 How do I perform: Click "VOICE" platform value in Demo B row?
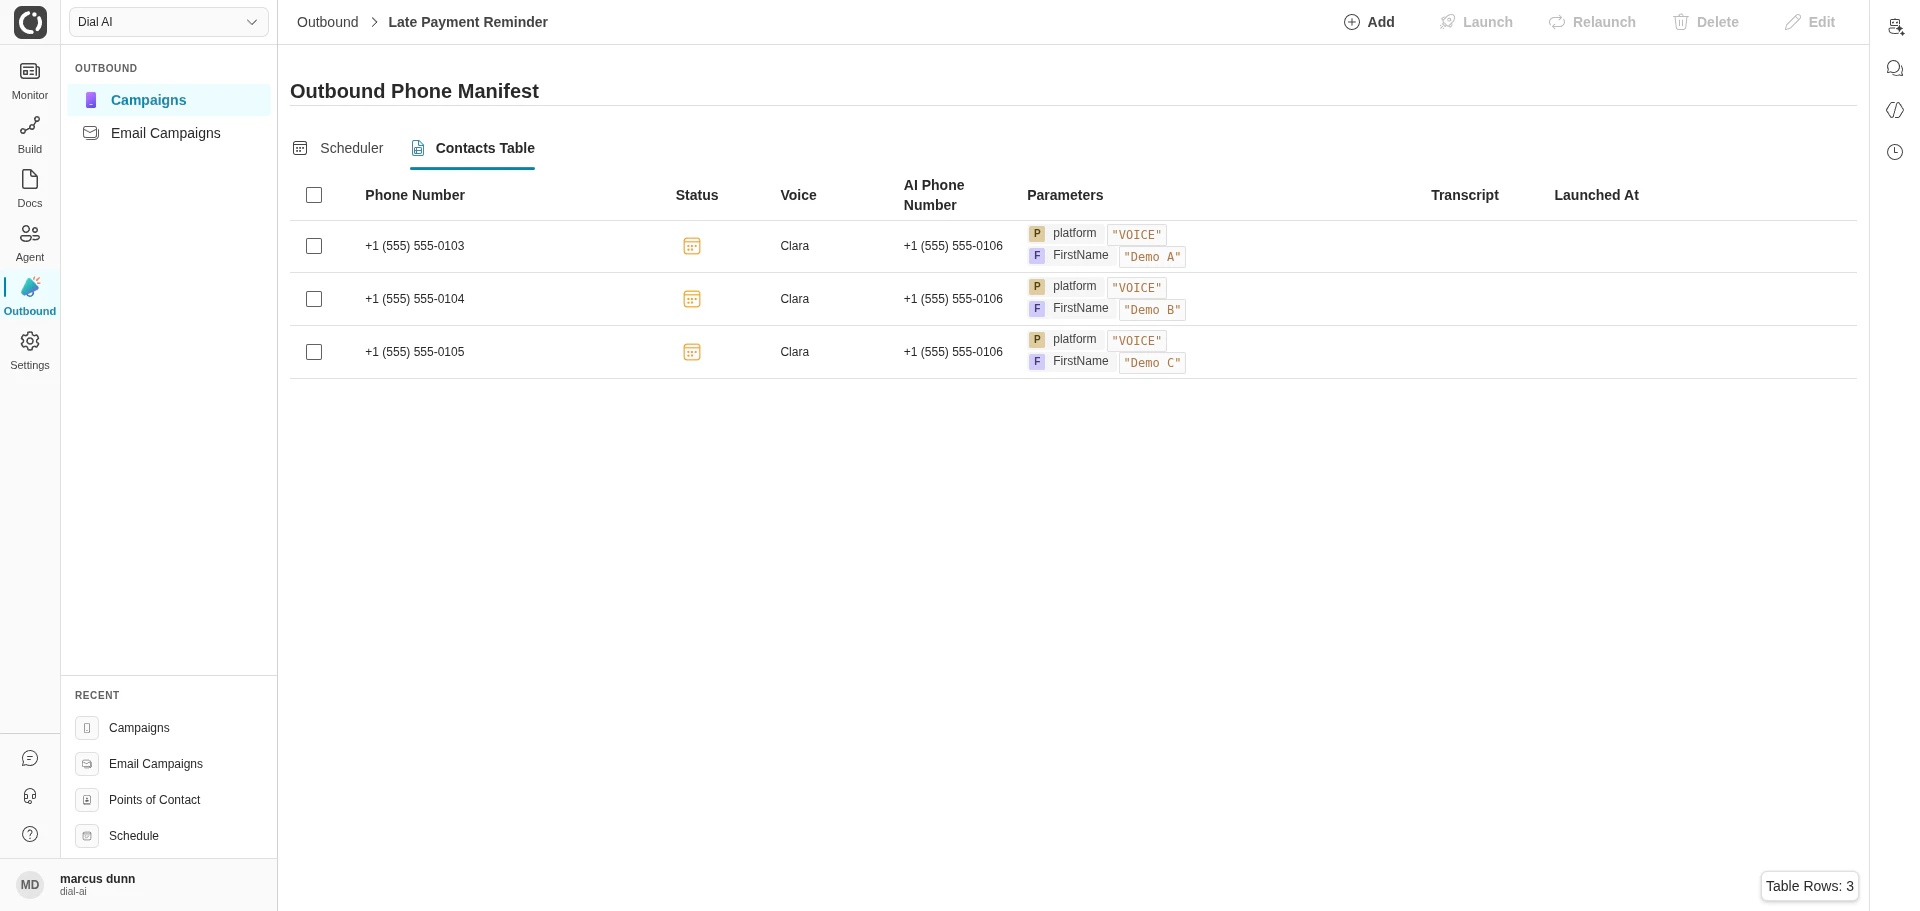tap(1137, 288)
